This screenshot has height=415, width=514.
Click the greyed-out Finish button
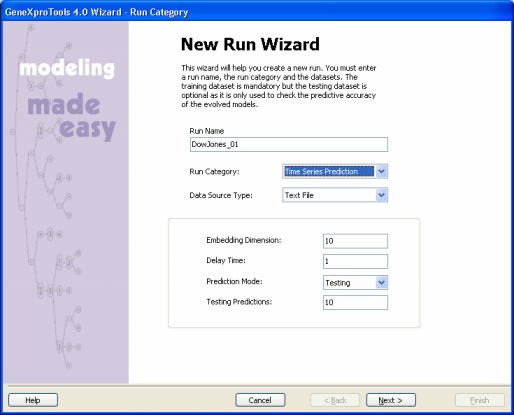click(x=480, y=400)
